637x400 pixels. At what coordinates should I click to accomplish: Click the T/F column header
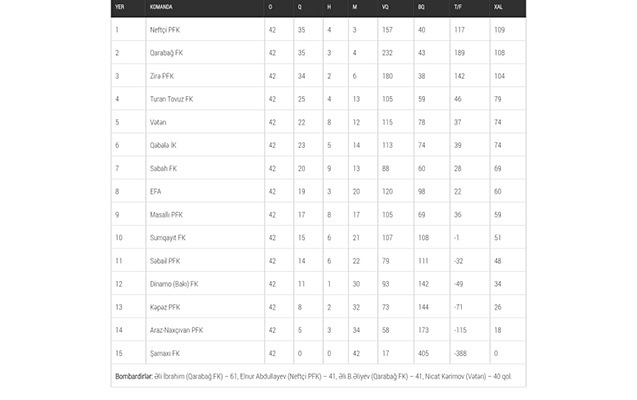point(458,7)
